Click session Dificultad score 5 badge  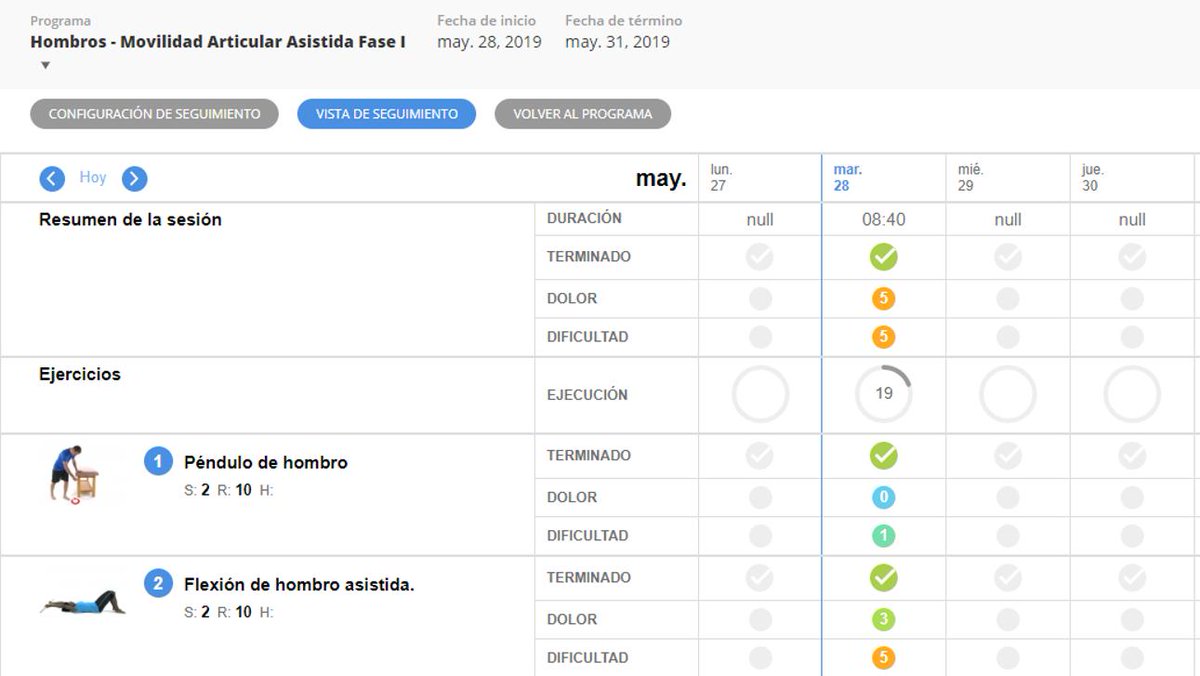tap(884, 337)
